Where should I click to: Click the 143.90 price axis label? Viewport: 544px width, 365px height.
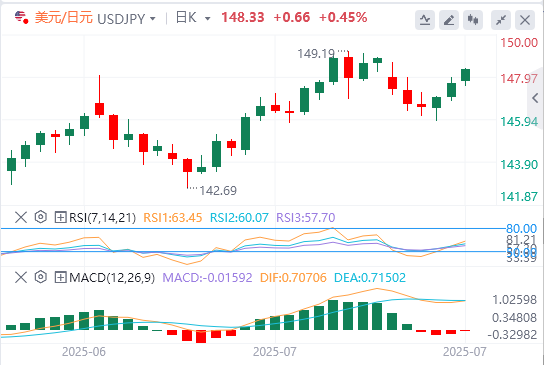tap(519, 164)
